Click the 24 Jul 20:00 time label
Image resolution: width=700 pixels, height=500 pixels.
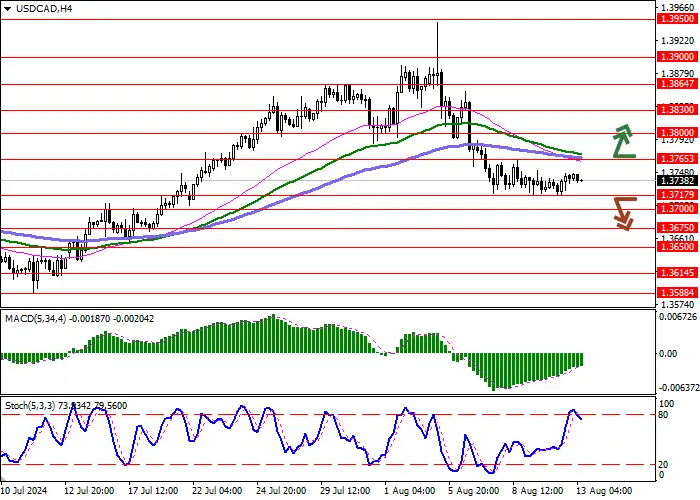point(282,491)
